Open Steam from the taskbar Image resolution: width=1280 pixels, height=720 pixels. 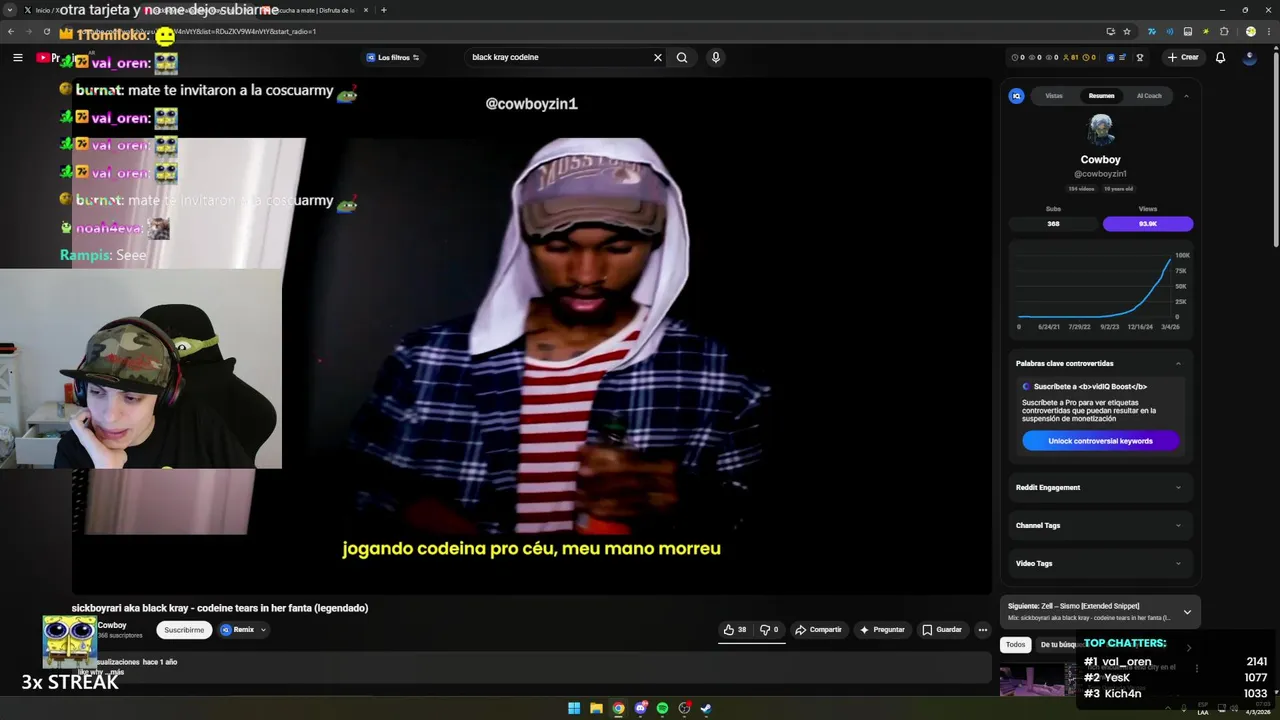pos(706,708)
